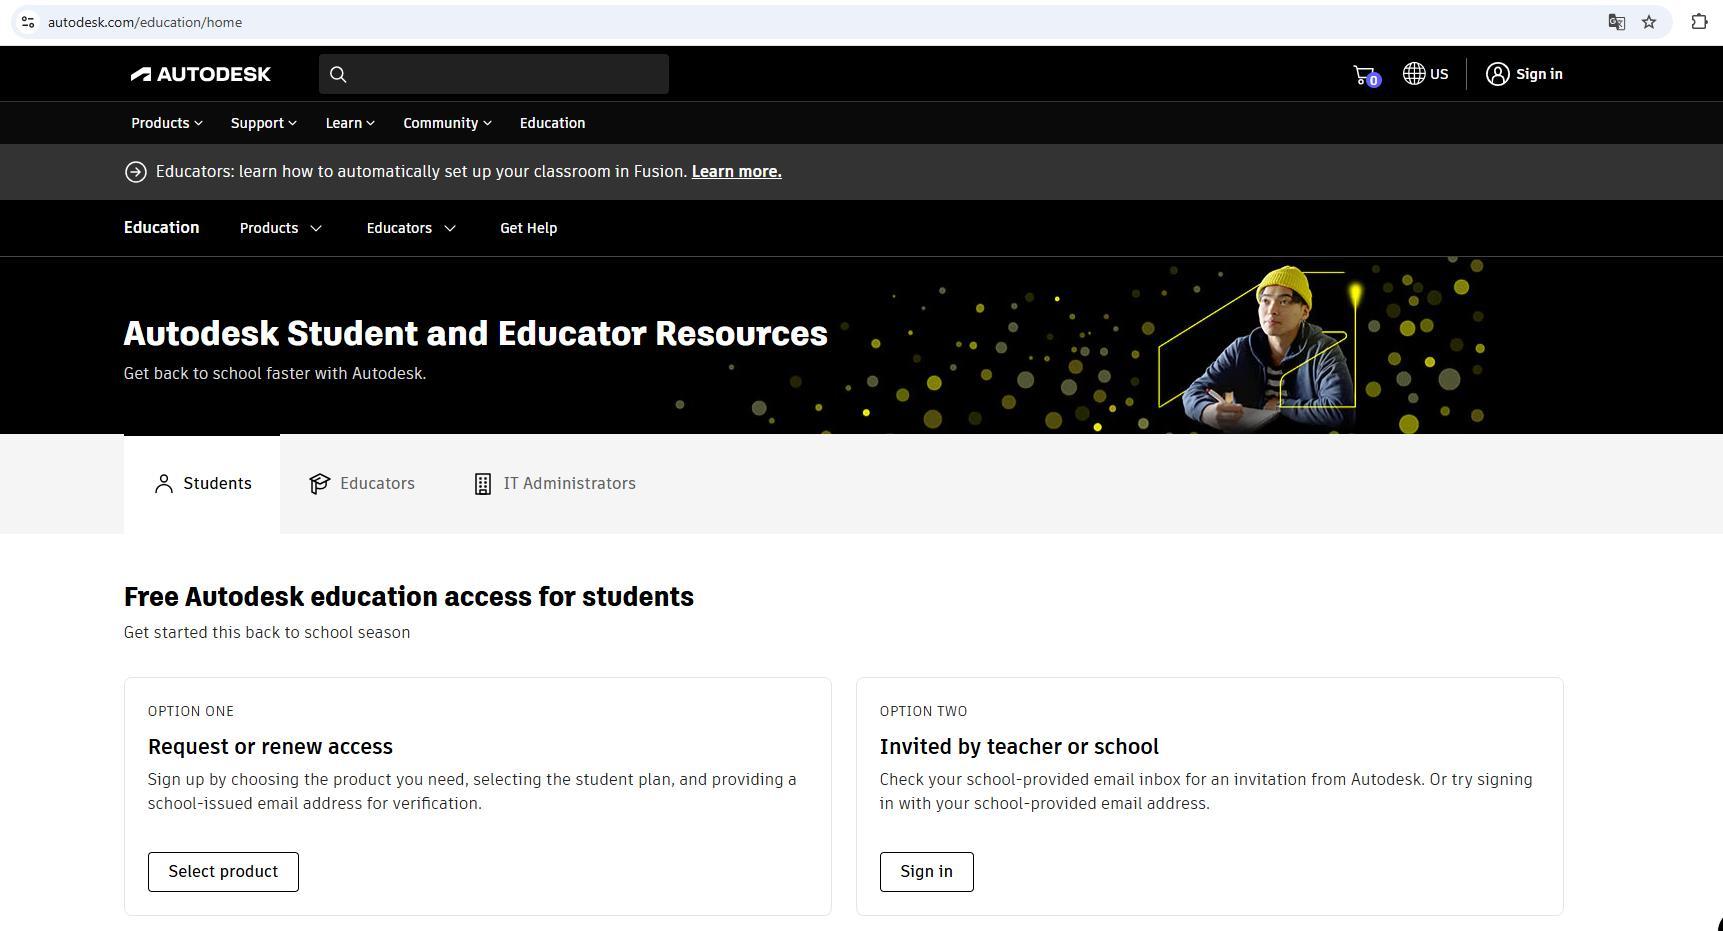This screenshot has width=1723, height=931.
Task: Click the translate page icon
Action: [1616, 22]
